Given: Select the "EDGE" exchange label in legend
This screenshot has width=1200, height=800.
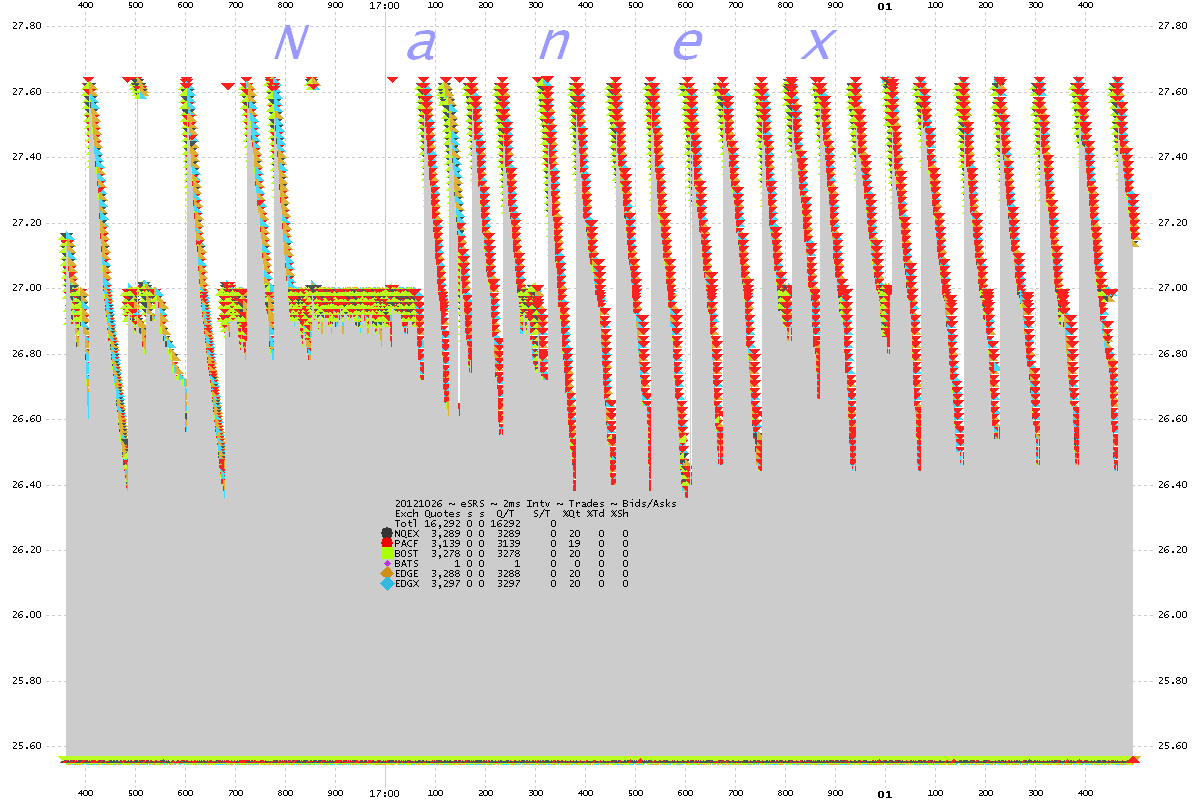Looking at the screenshot, I should 406,573.
